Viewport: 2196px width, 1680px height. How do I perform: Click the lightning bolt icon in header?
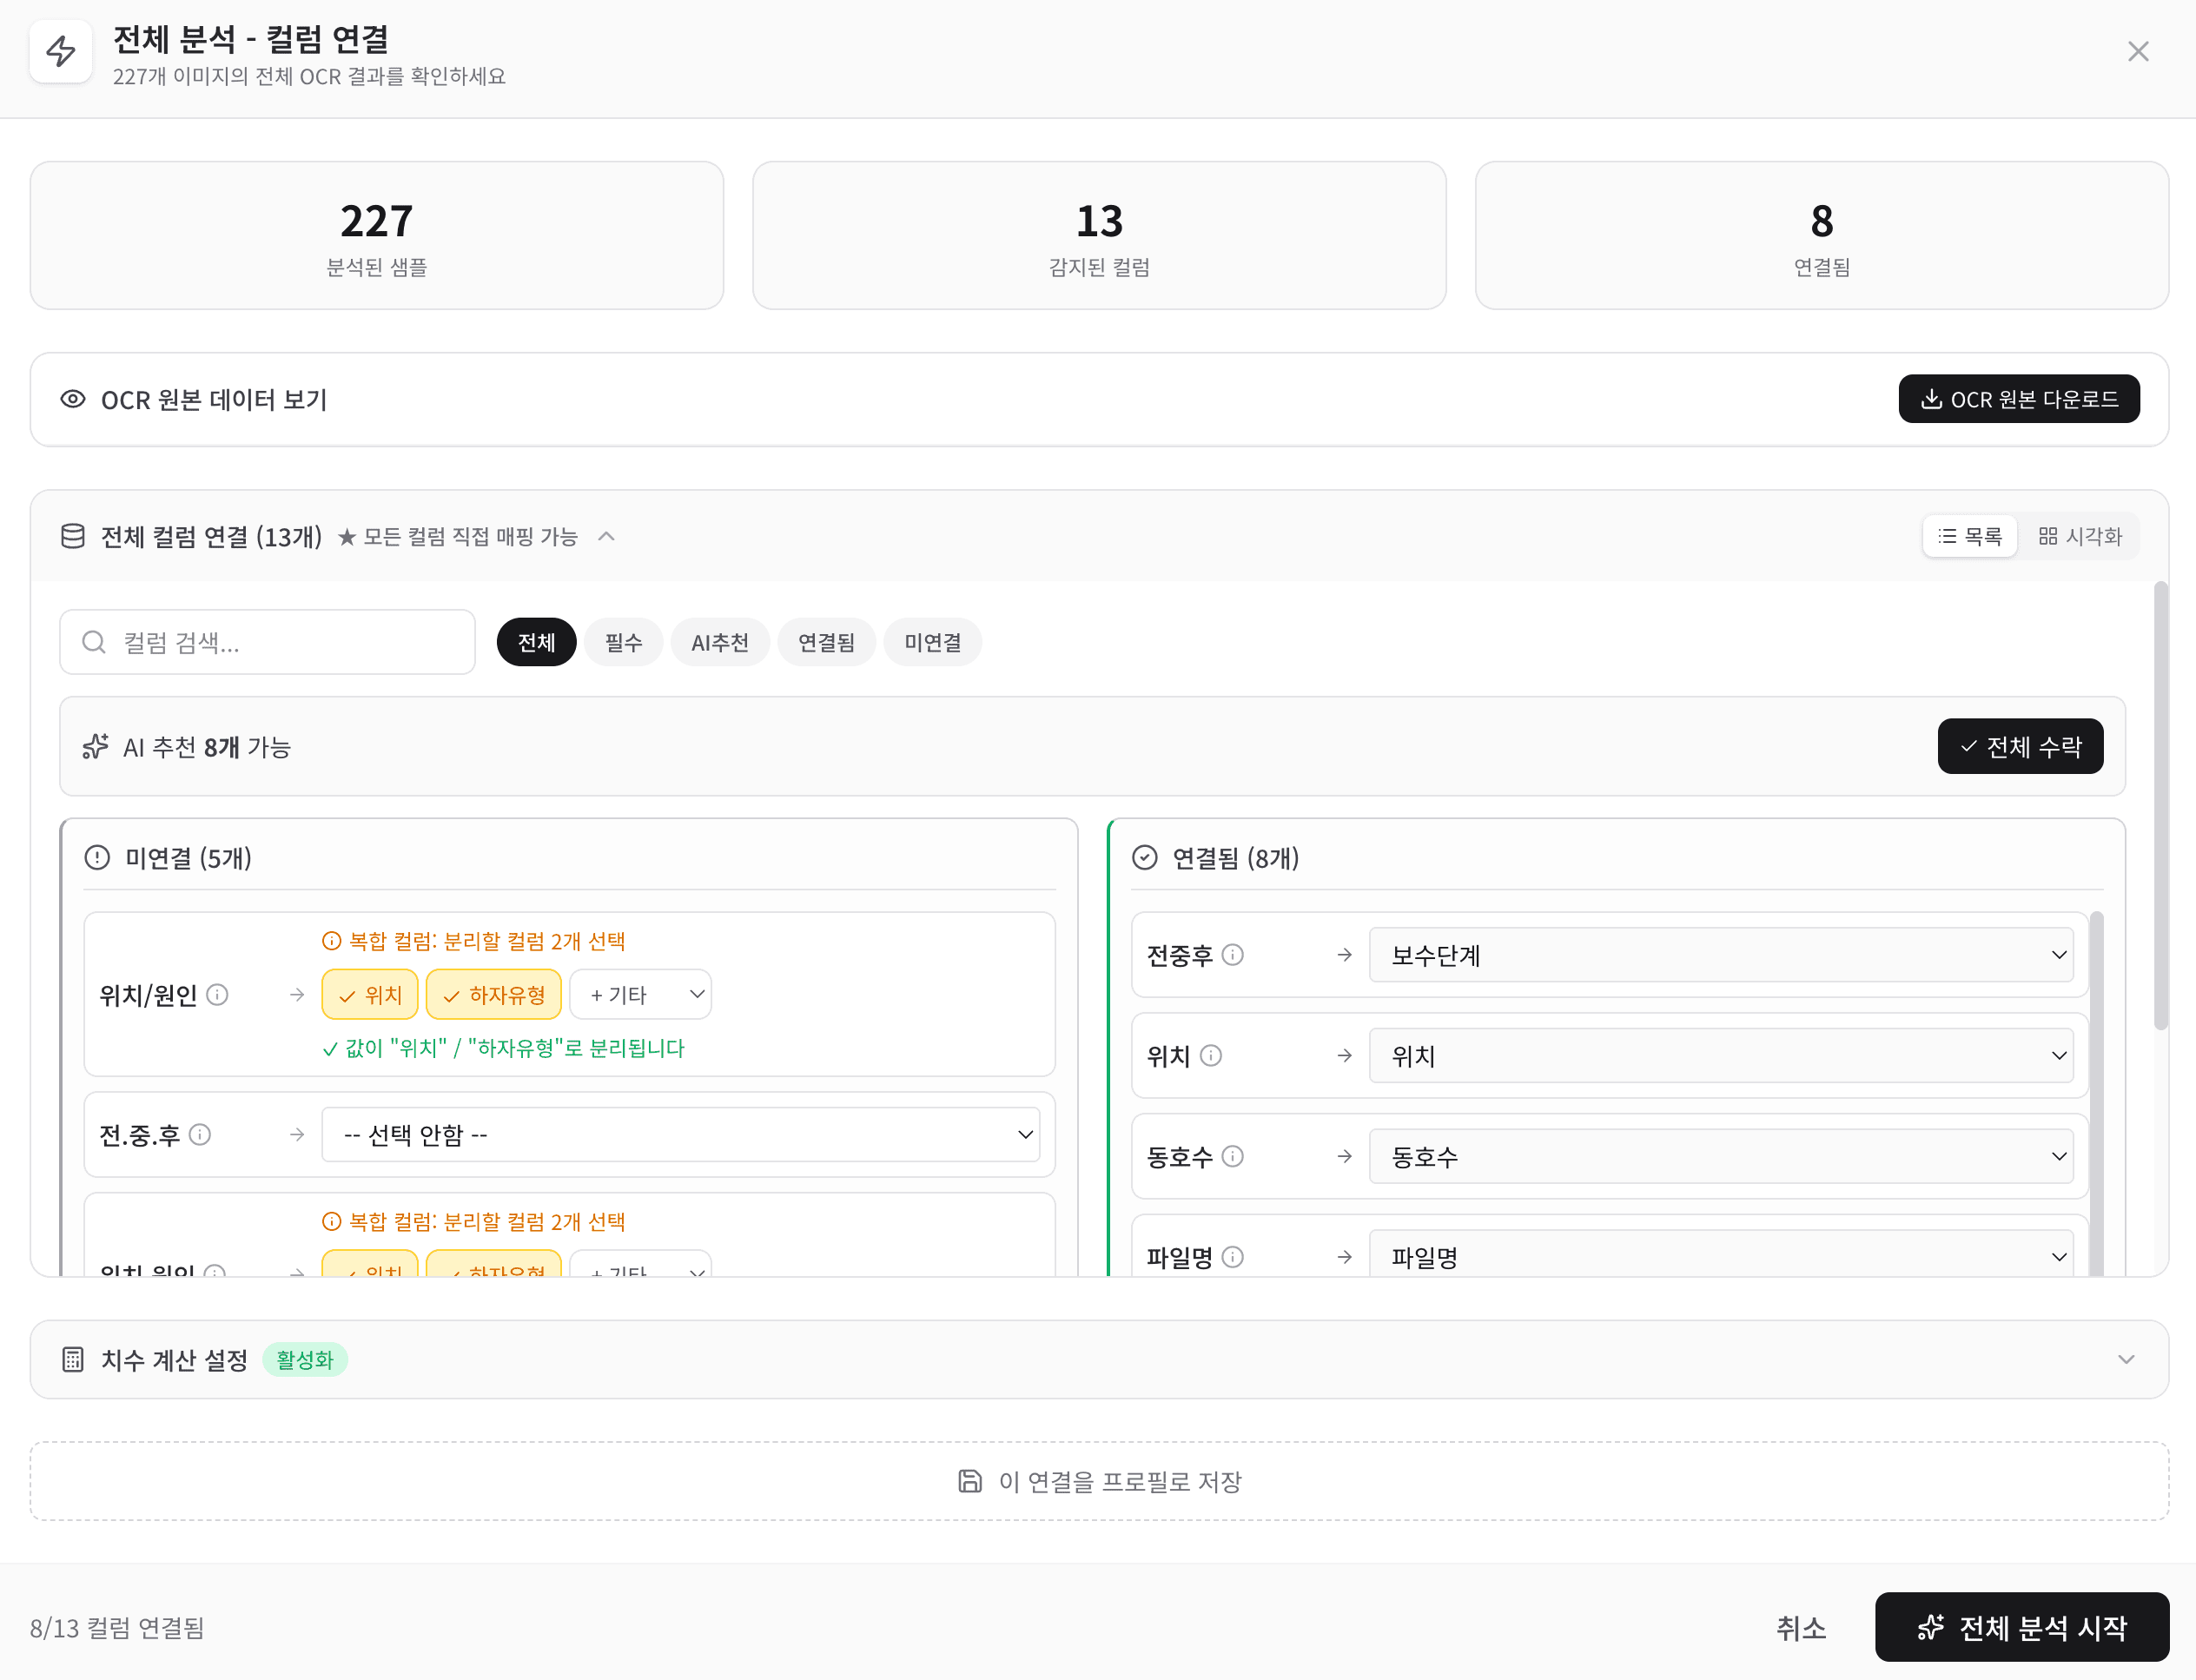pos(61,51)
